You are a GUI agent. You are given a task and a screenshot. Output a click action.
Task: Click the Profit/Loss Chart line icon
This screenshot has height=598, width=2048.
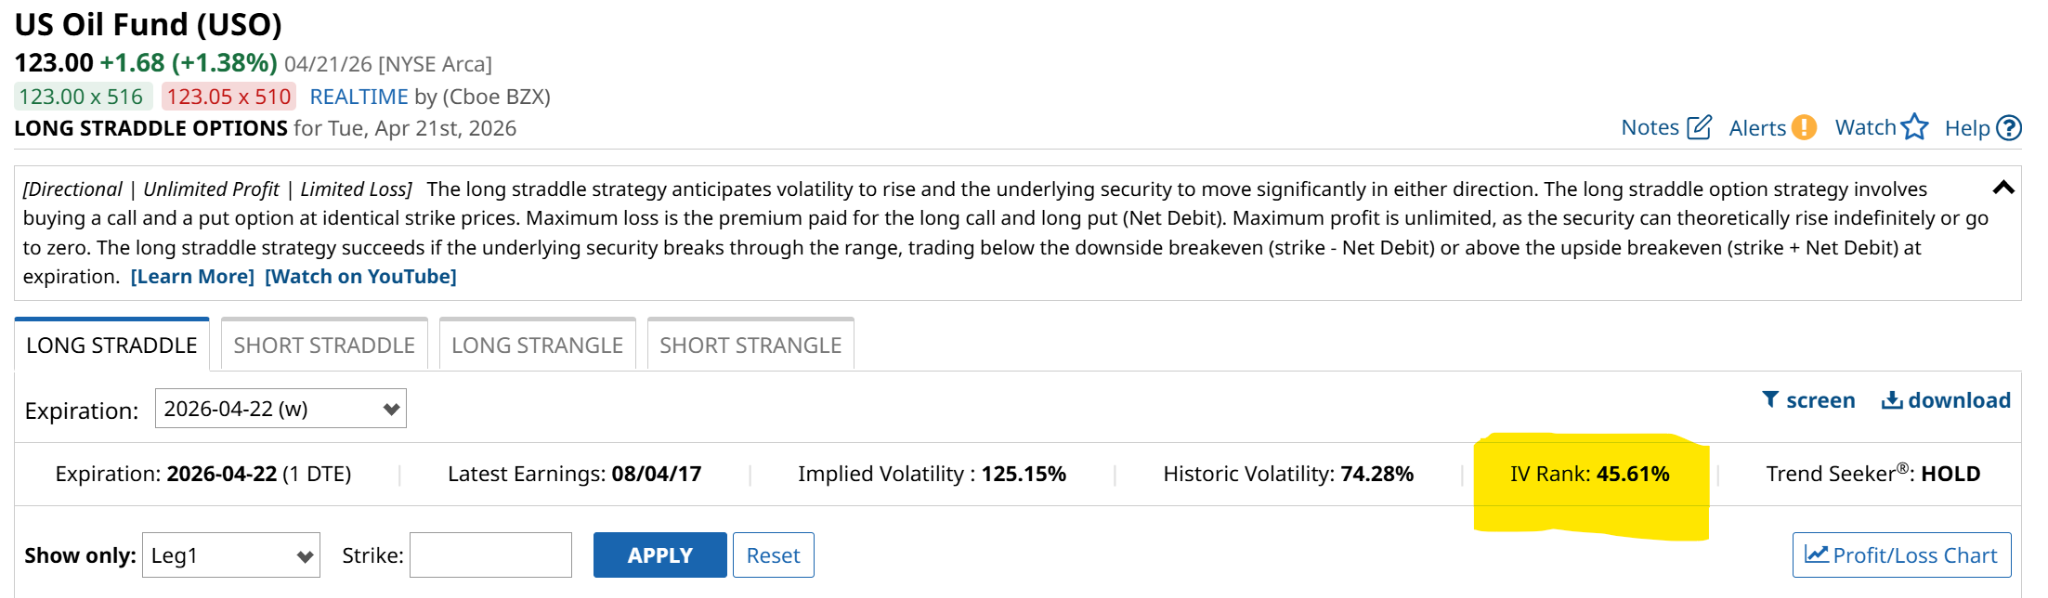1816,554
